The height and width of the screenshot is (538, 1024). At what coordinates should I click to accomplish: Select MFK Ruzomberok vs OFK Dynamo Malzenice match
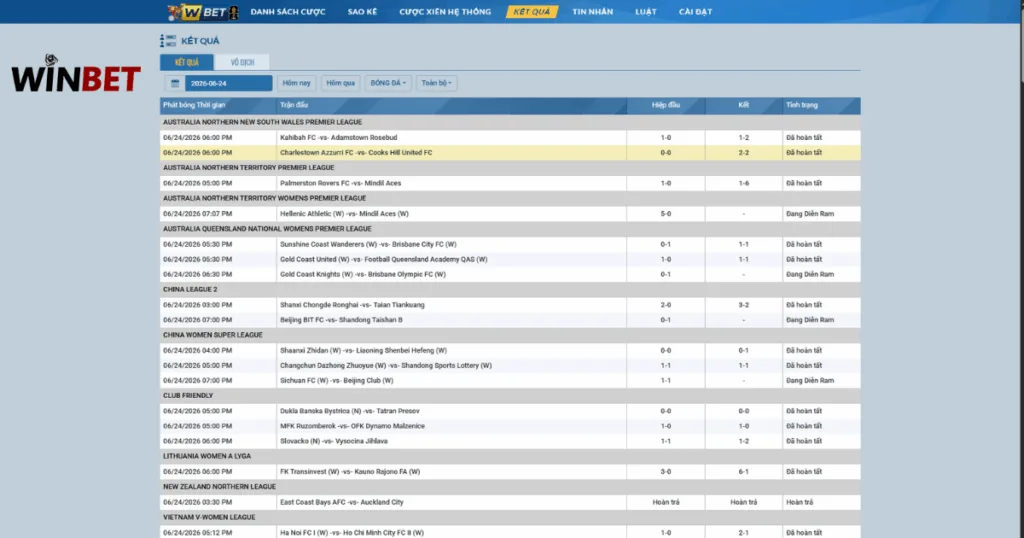pyautogui.click(x=510, y=426)
